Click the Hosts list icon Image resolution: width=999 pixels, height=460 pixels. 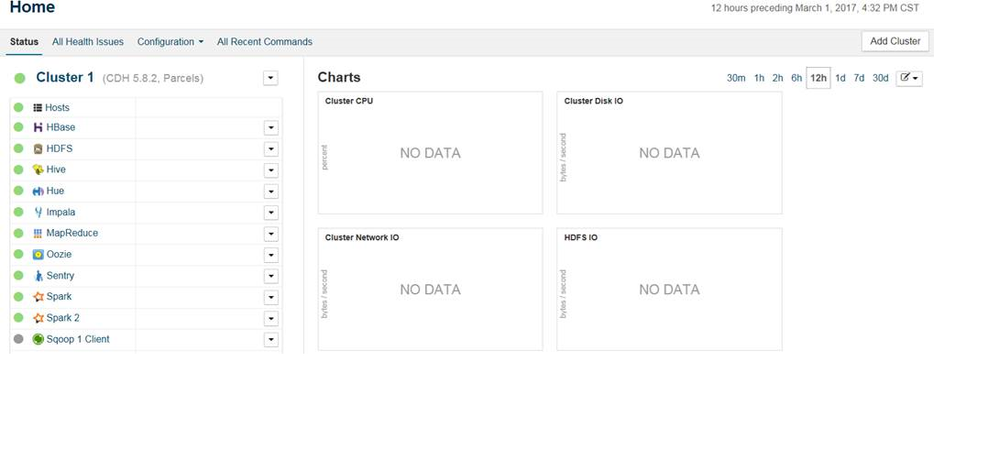coord(37,108)
